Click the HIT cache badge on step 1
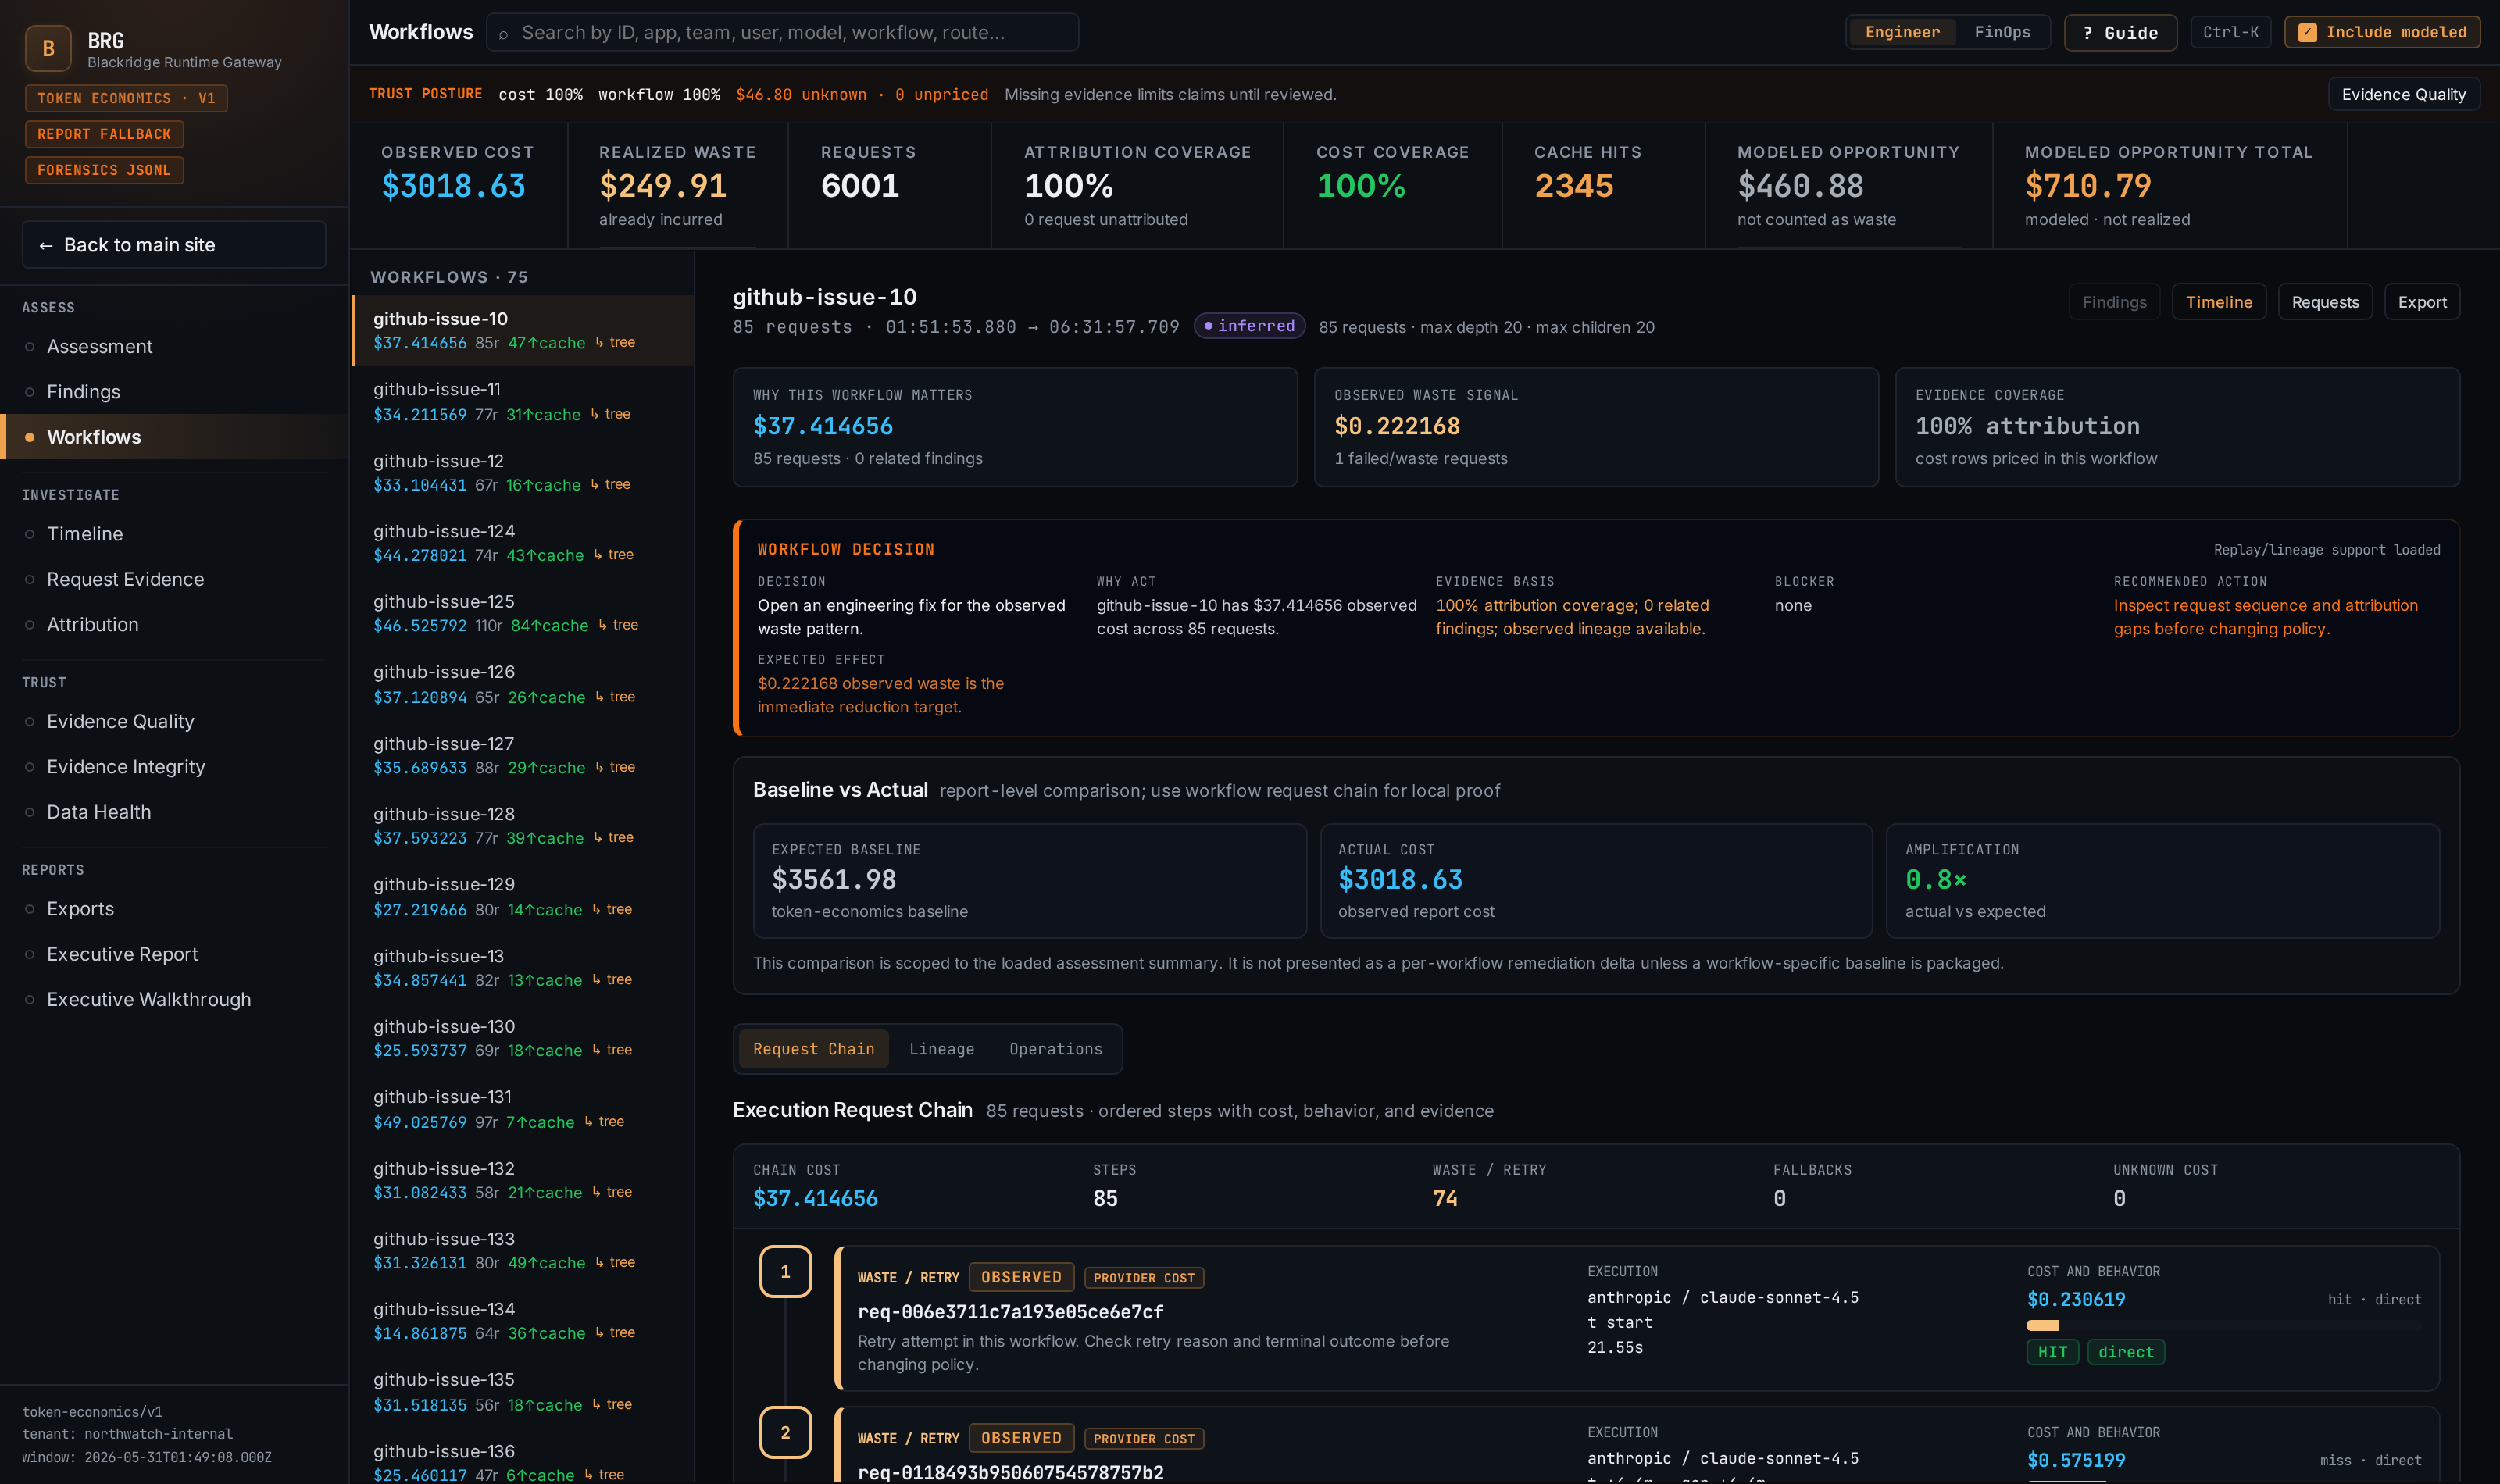 [2052, 1352]
